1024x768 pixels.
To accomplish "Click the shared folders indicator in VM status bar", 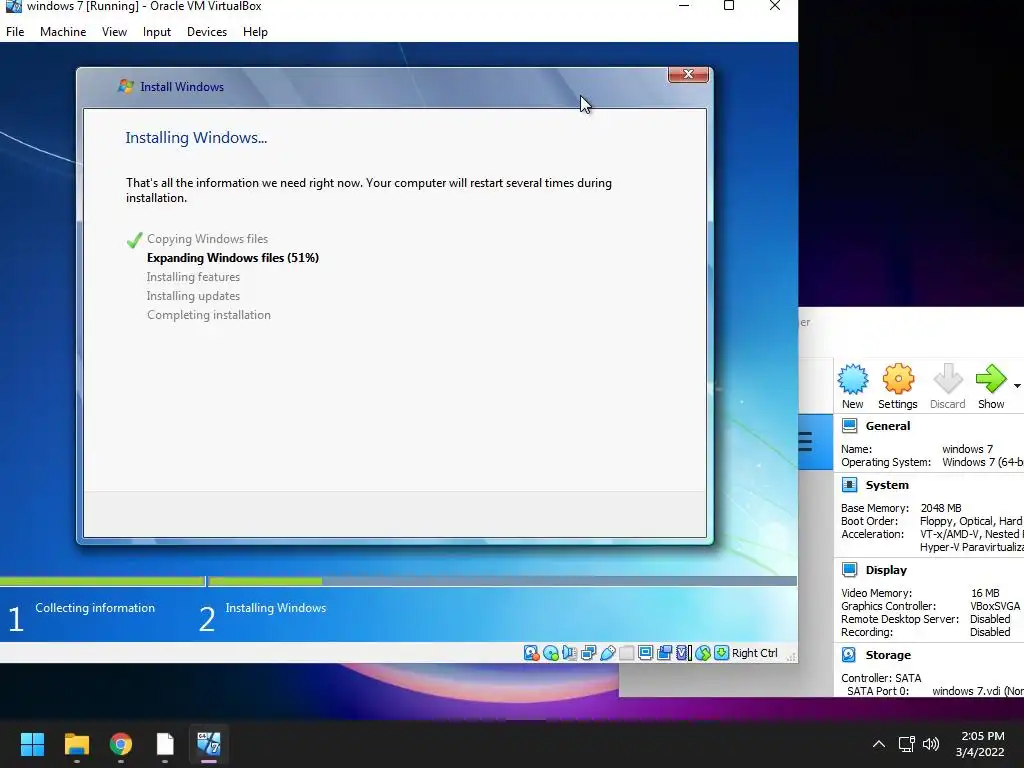I will [626, 653].
